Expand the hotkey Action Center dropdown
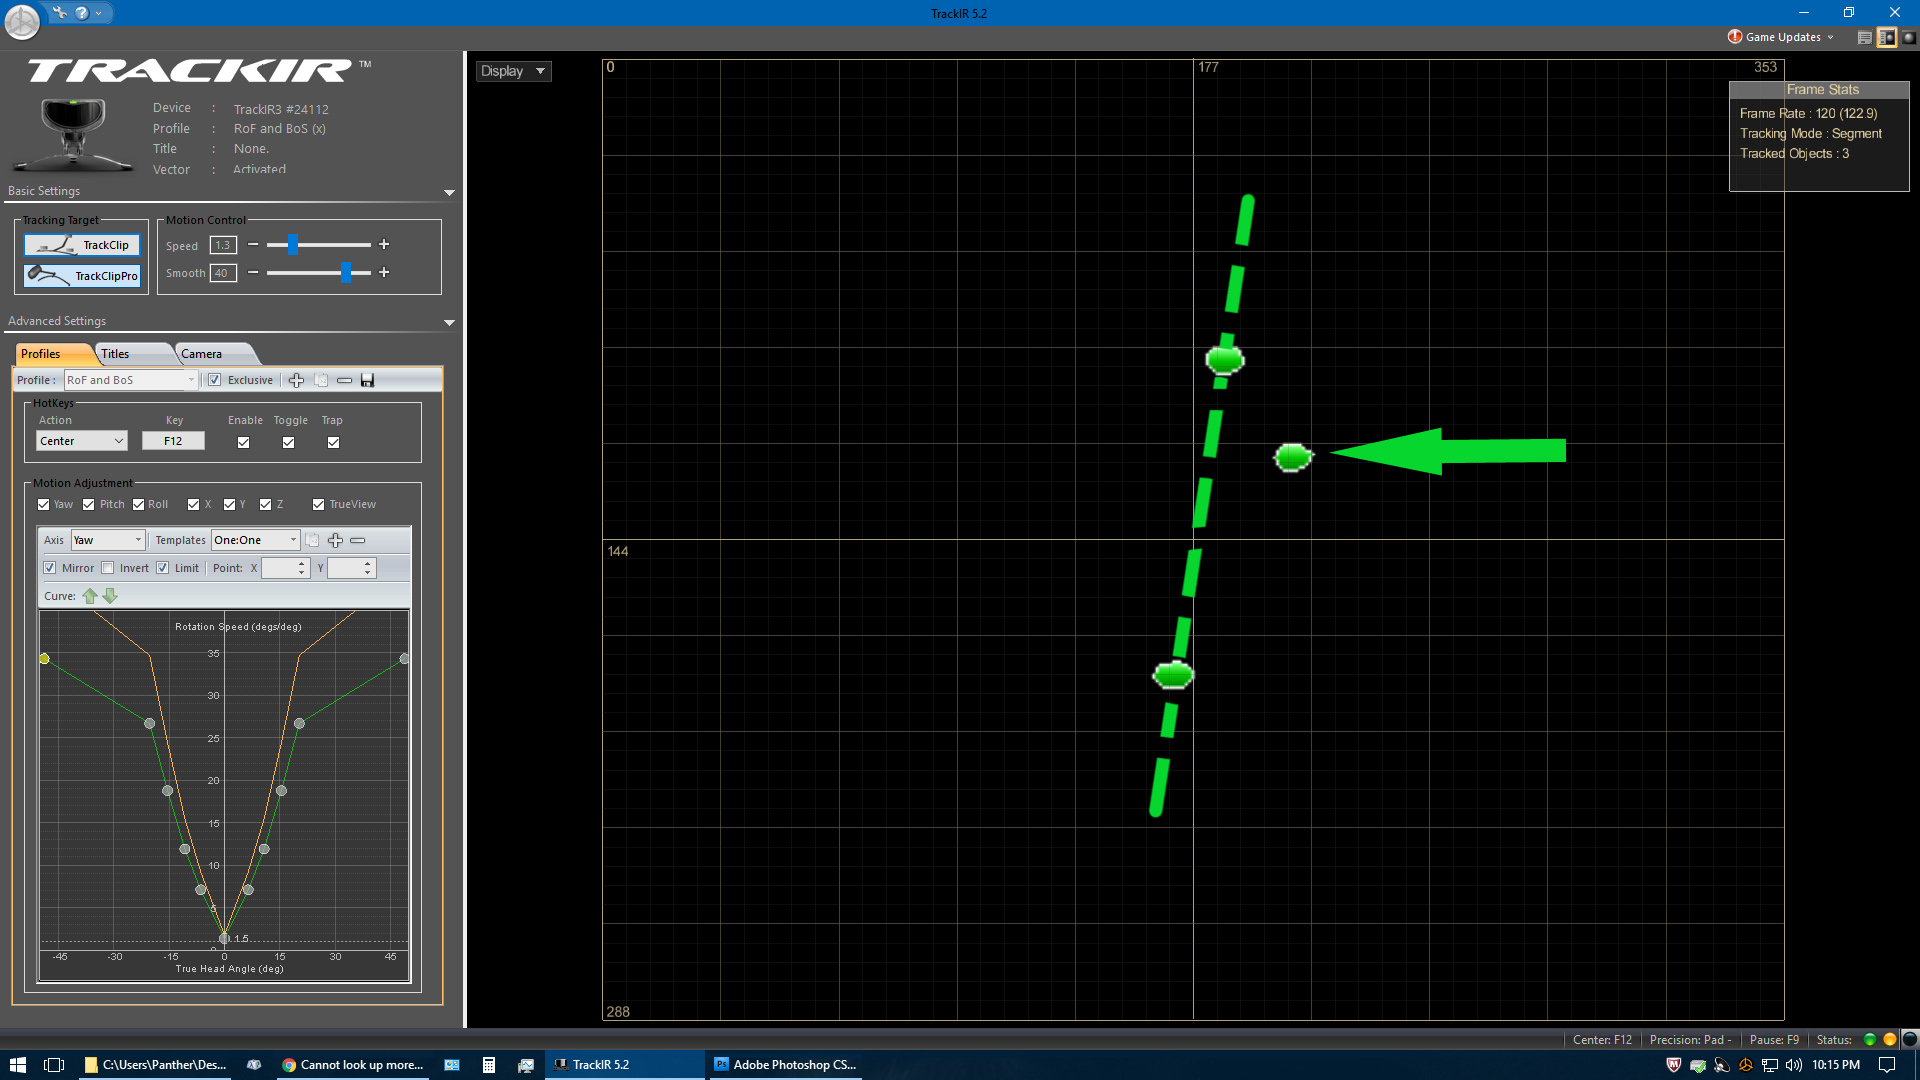The image size is (1920, 1080). click(82, 441)
